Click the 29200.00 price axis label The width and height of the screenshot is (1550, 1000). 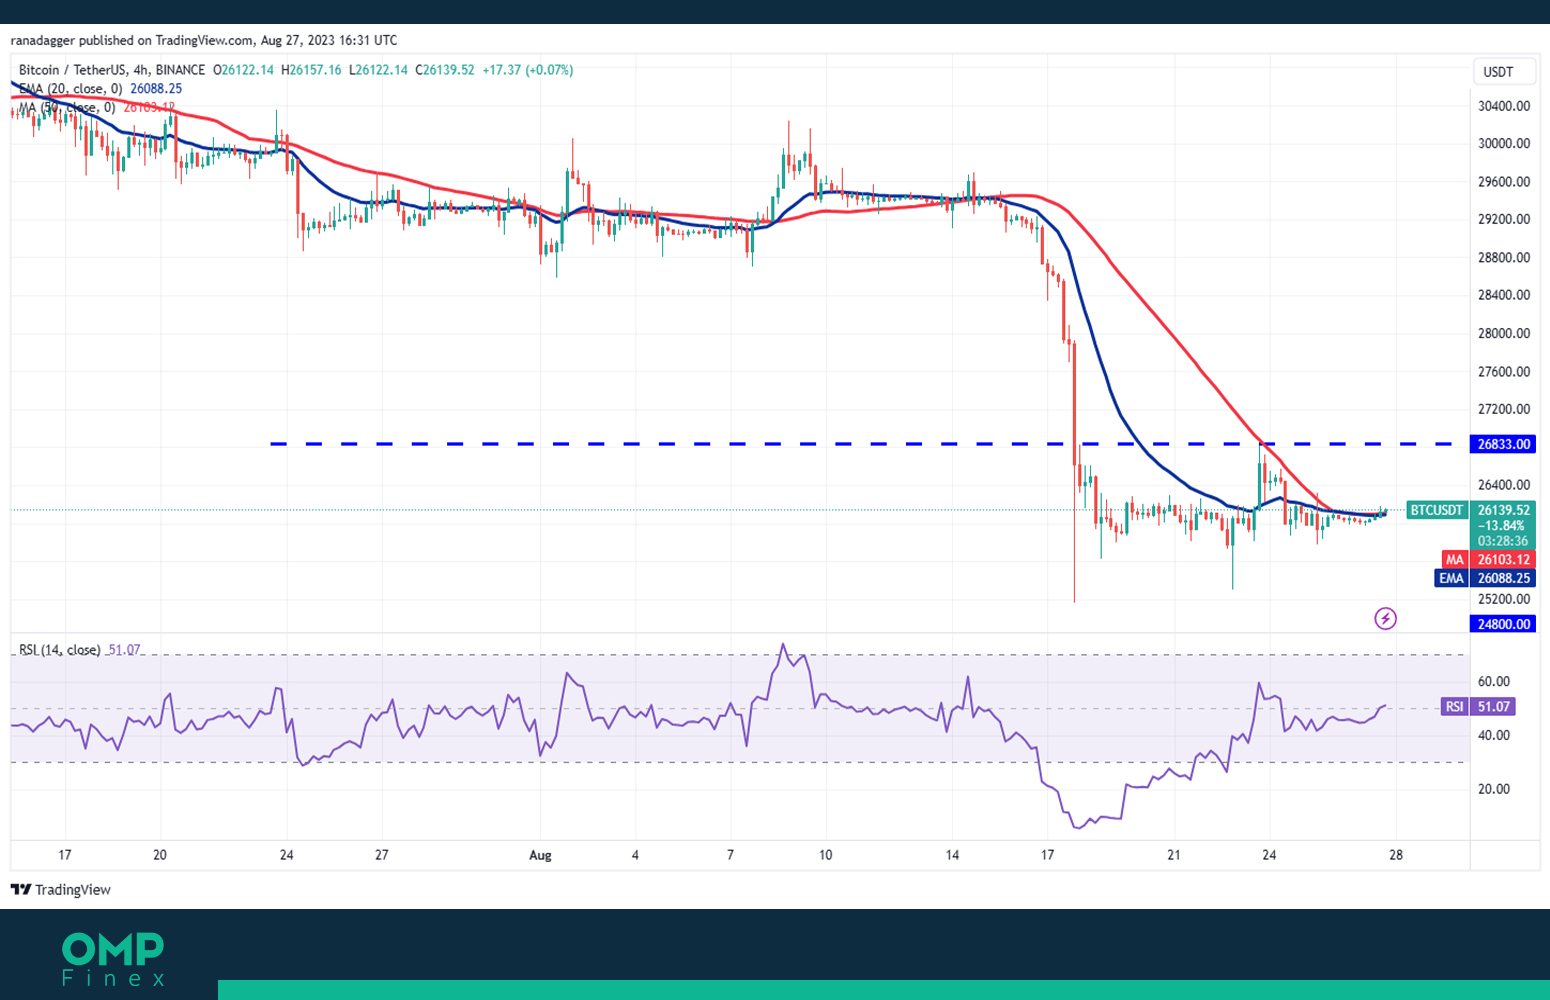coord(1504,219)
